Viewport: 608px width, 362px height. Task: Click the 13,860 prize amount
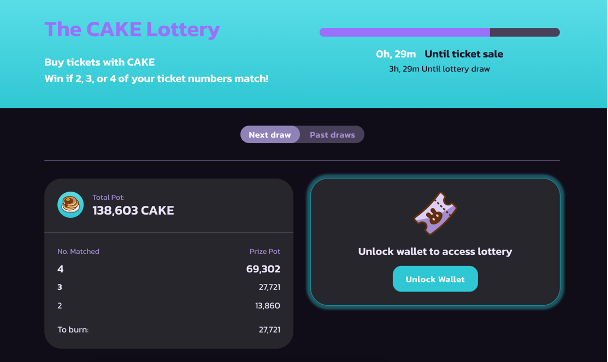coord(268,306)
